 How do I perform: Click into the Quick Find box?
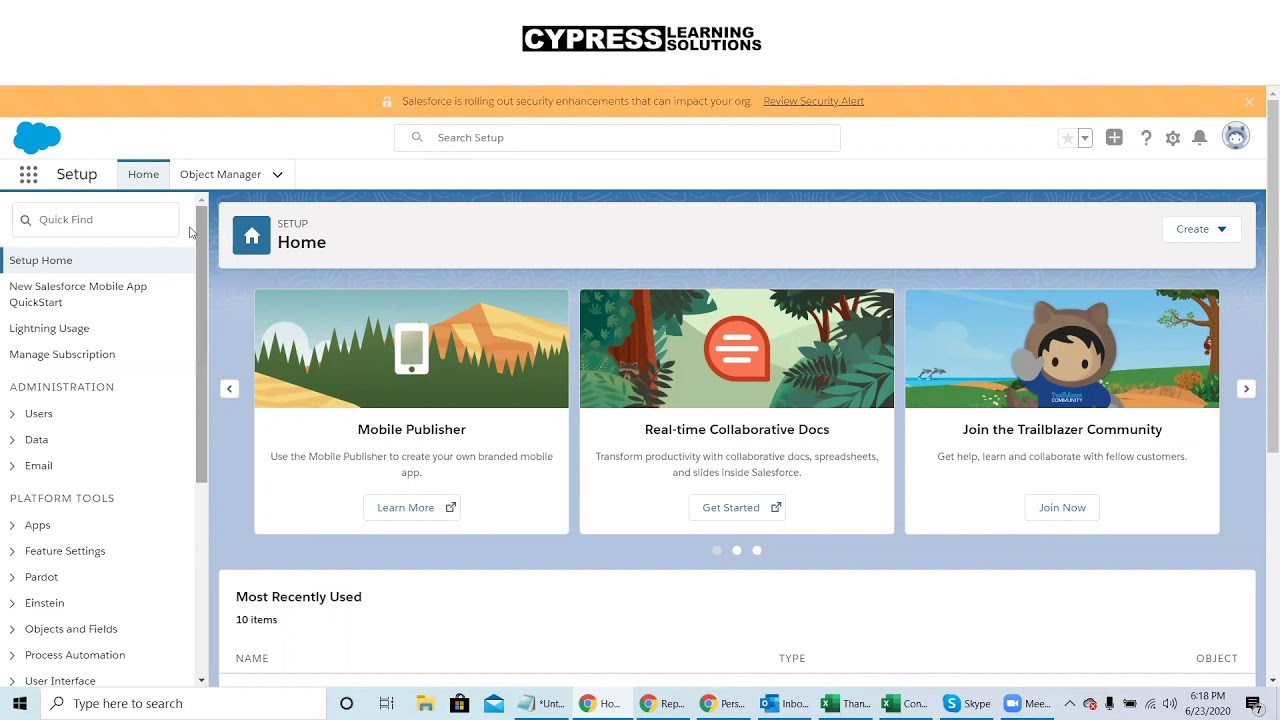(x=96, y=220)
